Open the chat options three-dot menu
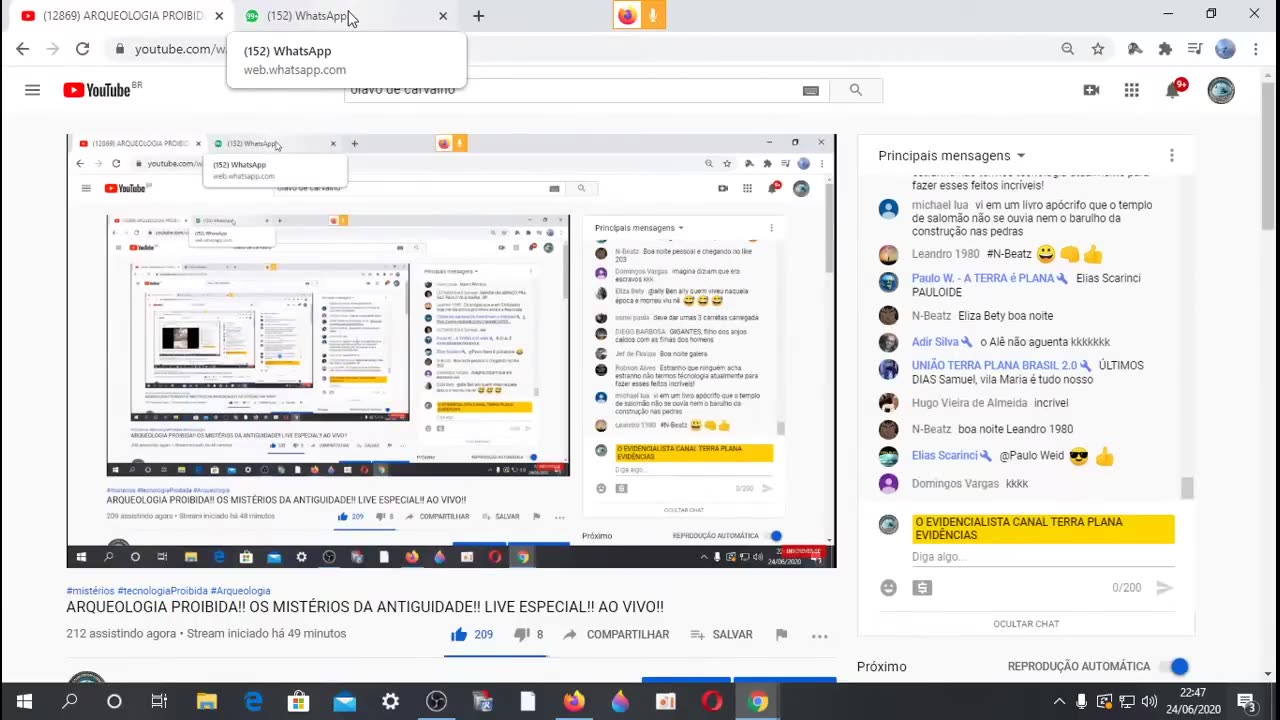Screen dimensions: 1280x720 click(x=1172, y=155)
